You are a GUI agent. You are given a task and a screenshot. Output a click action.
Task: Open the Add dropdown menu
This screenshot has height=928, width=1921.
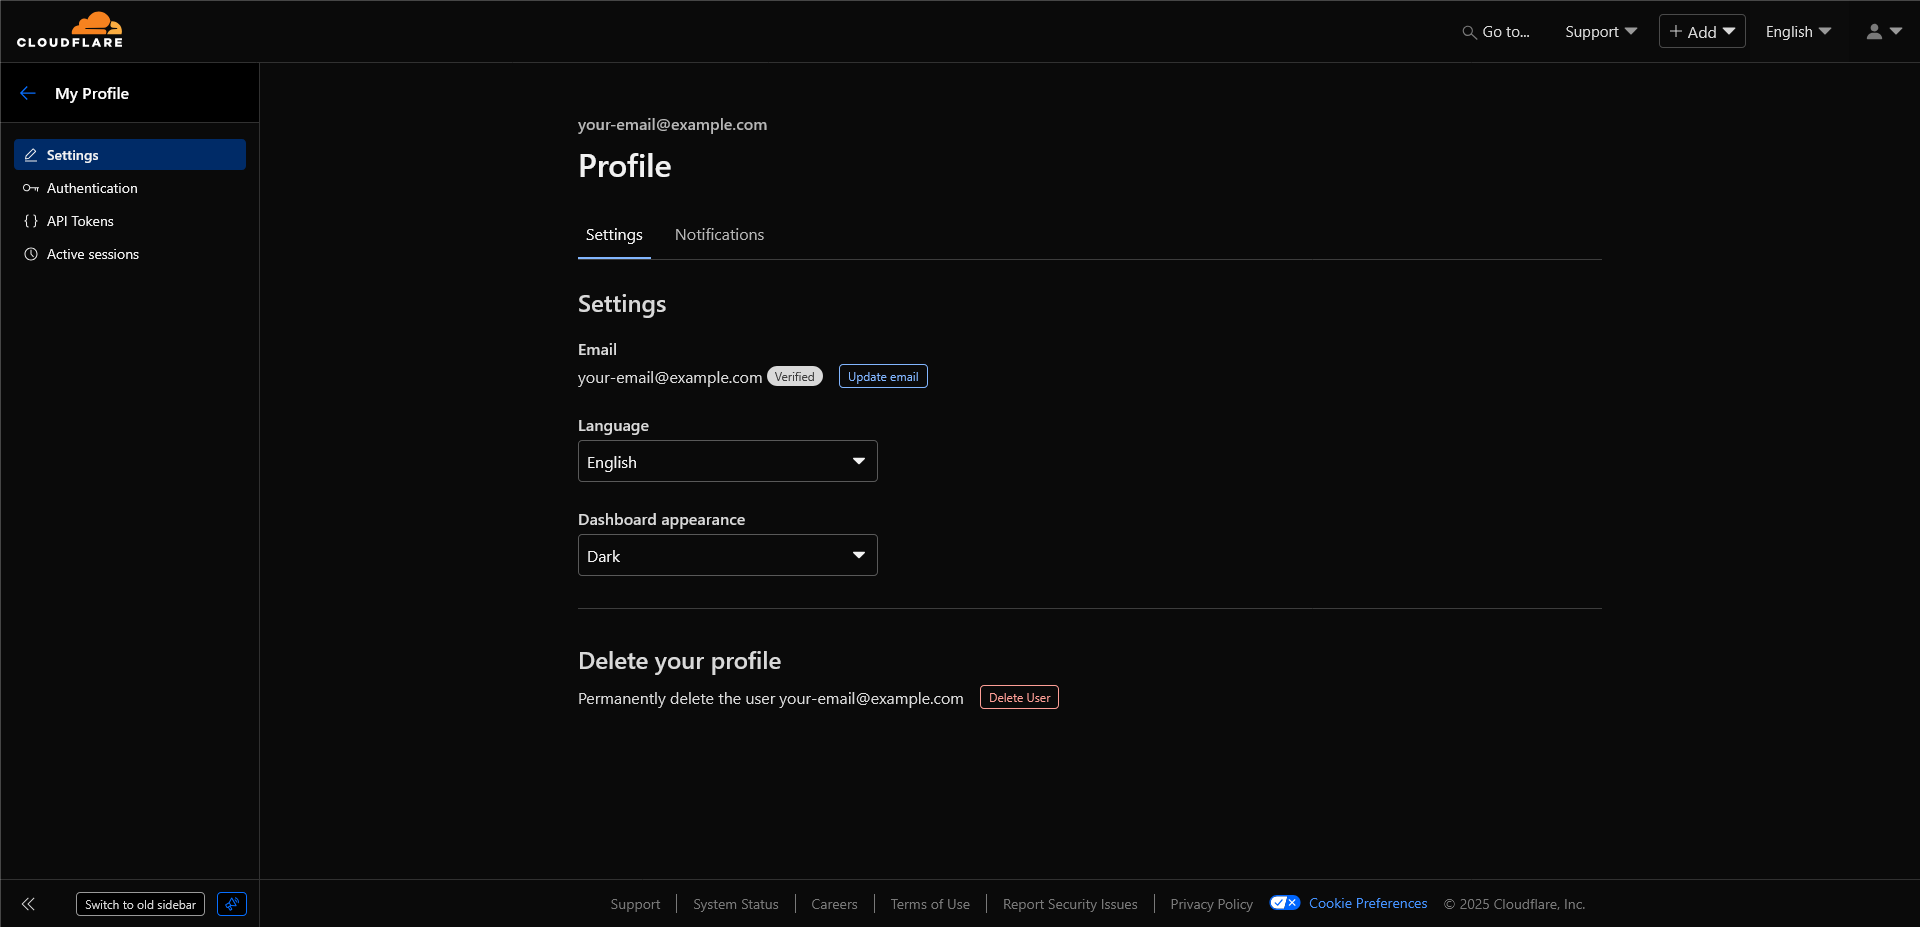tap(1702, 32)
